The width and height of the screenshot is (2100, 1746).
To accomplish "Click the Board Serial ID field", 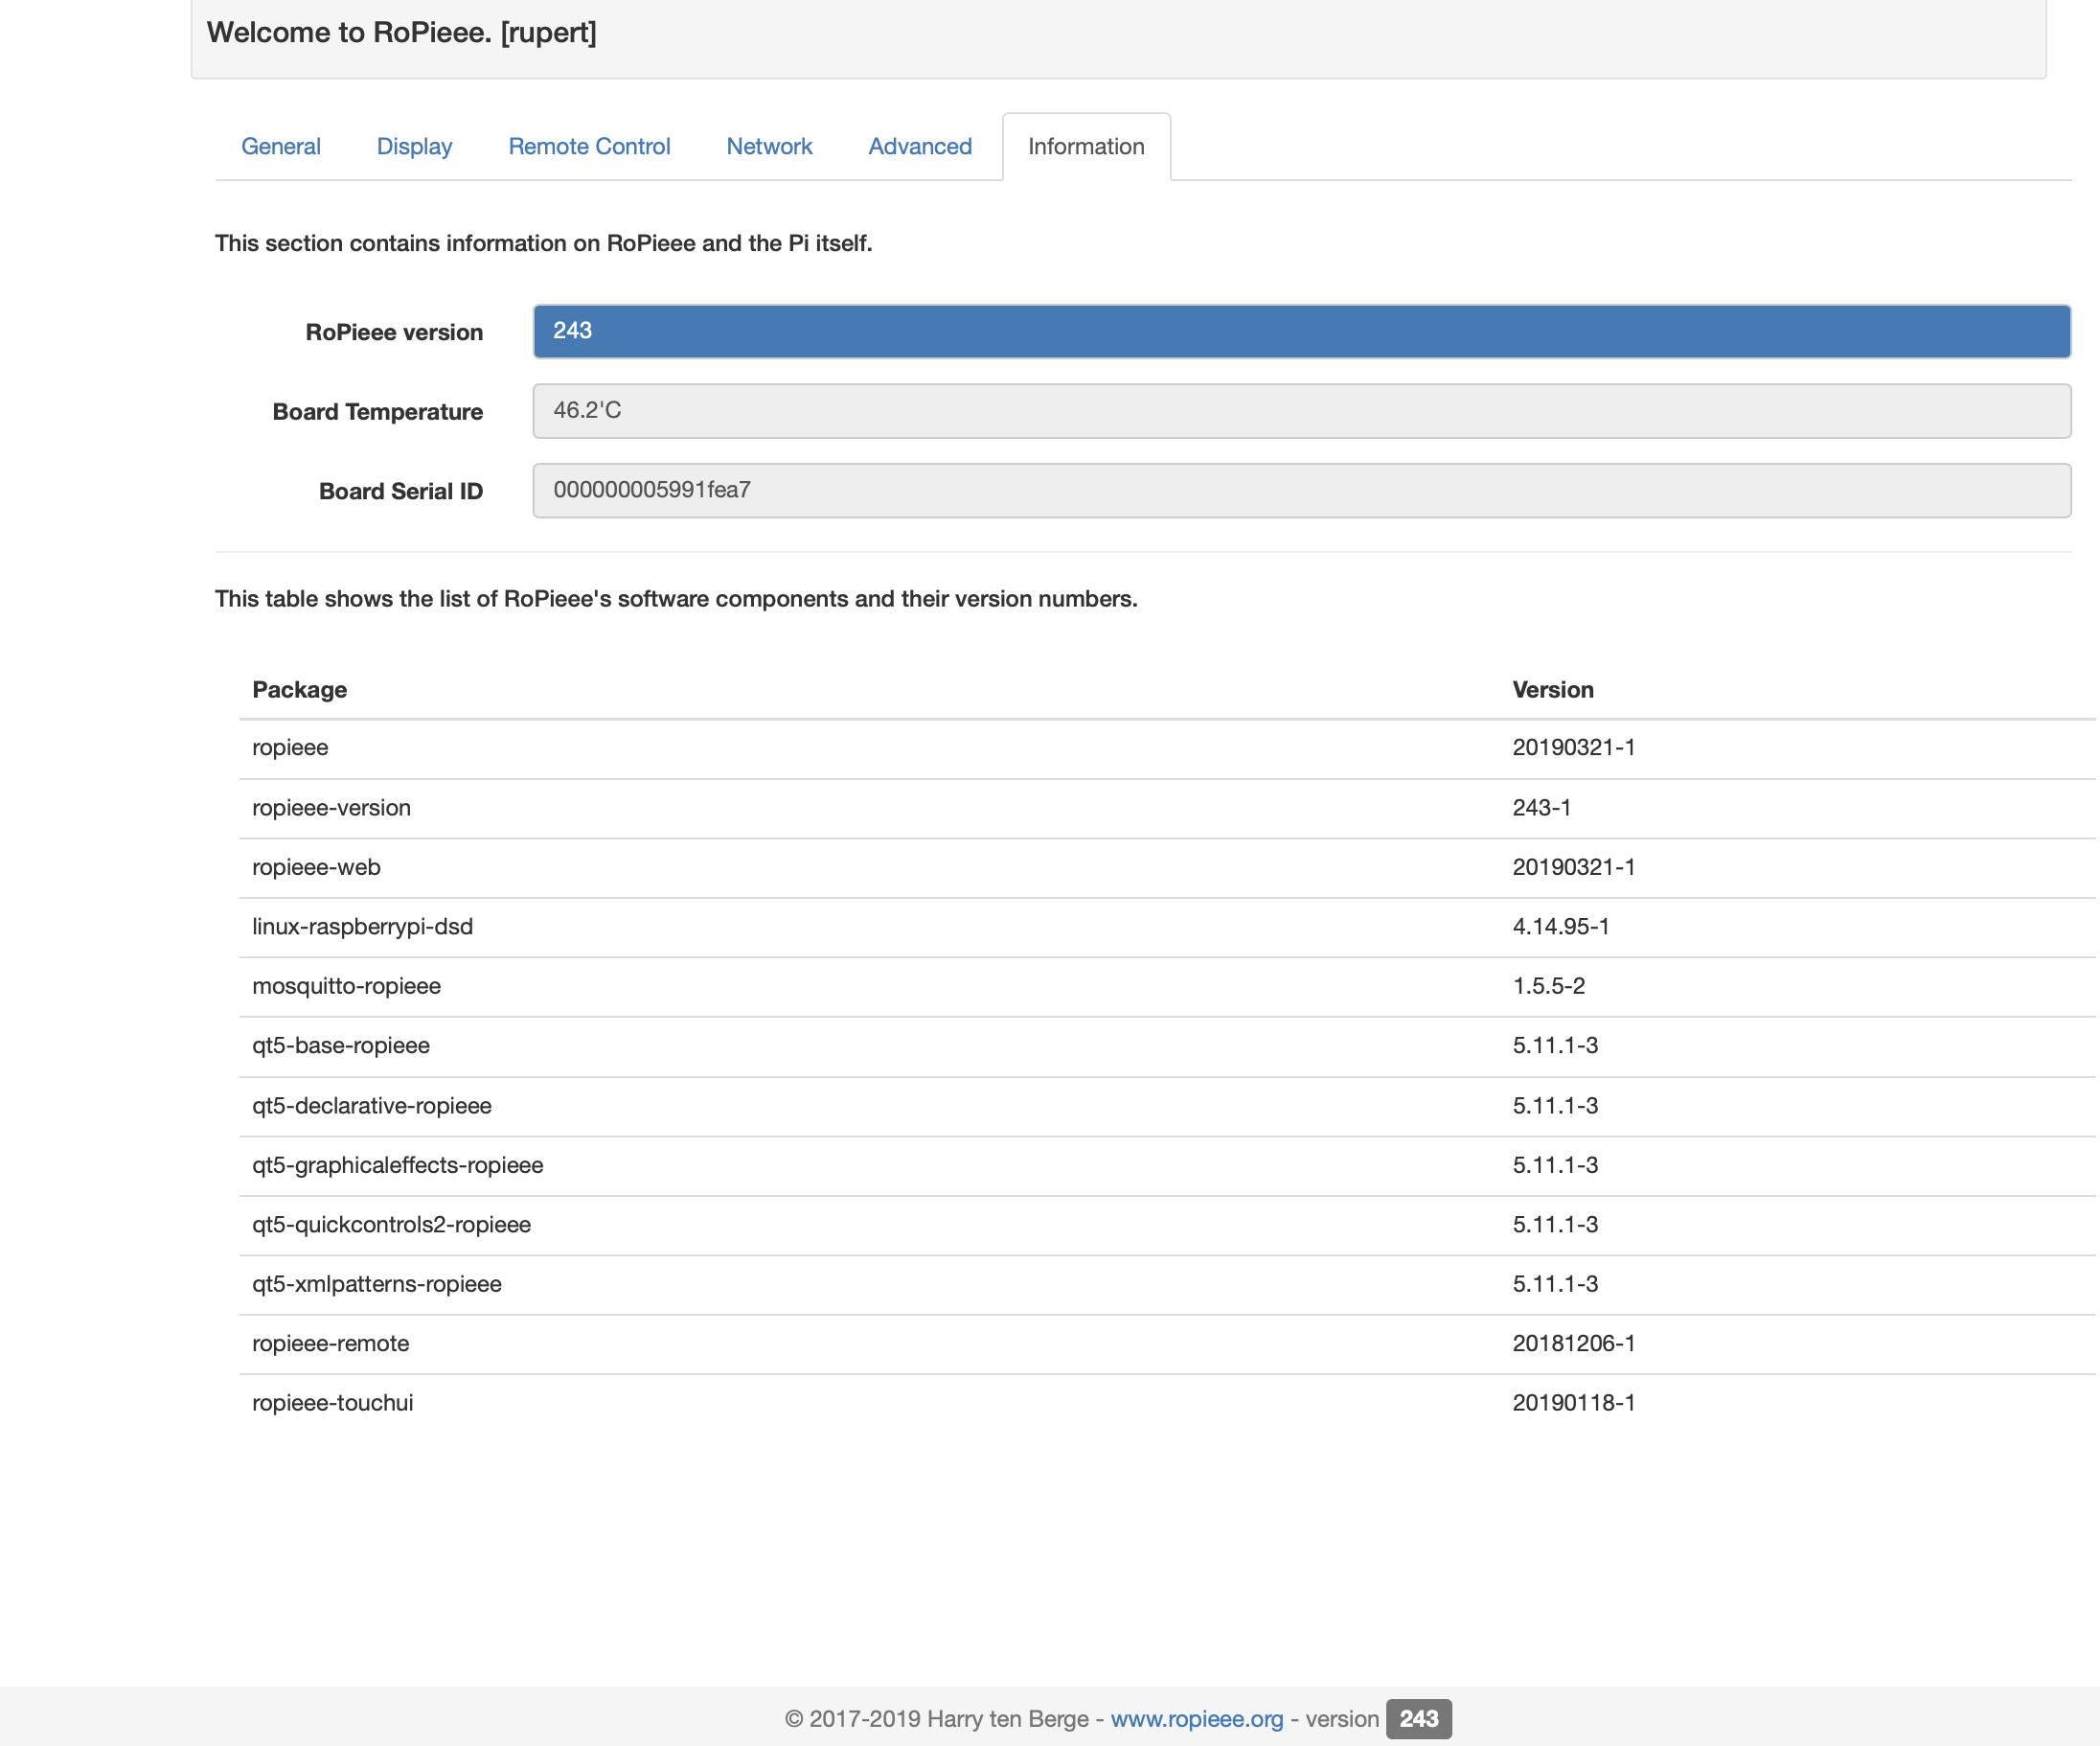I will pyautogui.click(x=1300, y=490).
